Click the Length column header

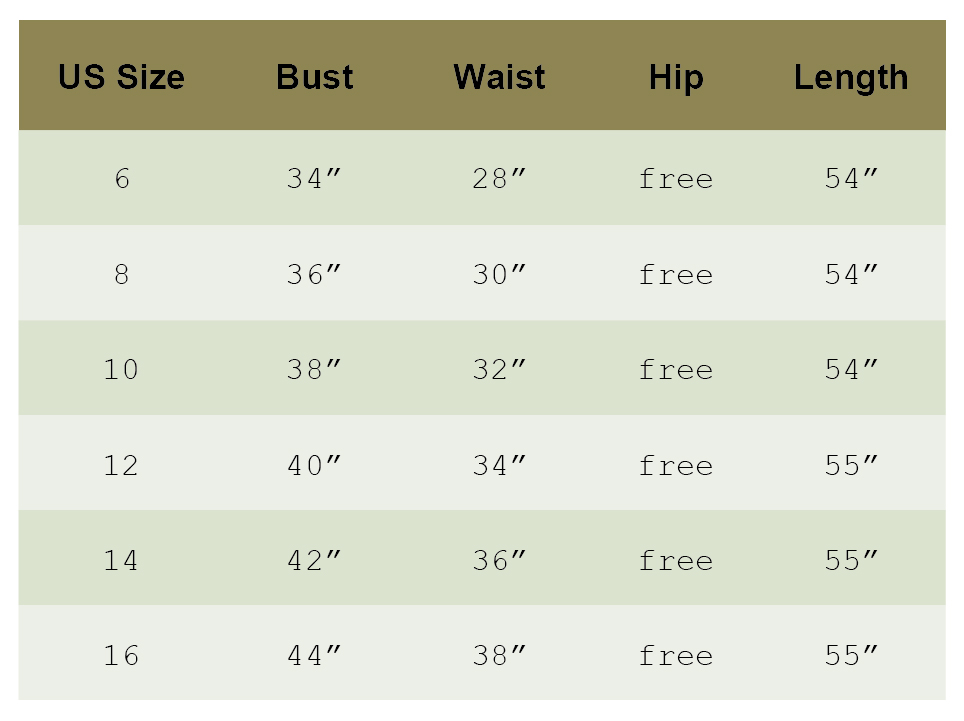coord(851,77)
